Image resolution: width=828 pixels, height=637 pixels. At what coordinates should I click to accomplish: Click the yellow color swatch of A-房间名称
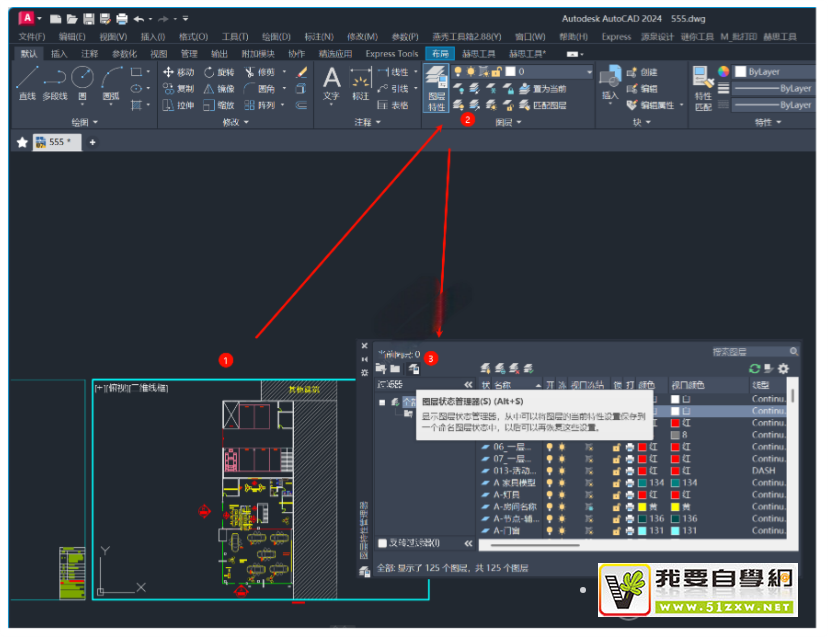[642, 507]
